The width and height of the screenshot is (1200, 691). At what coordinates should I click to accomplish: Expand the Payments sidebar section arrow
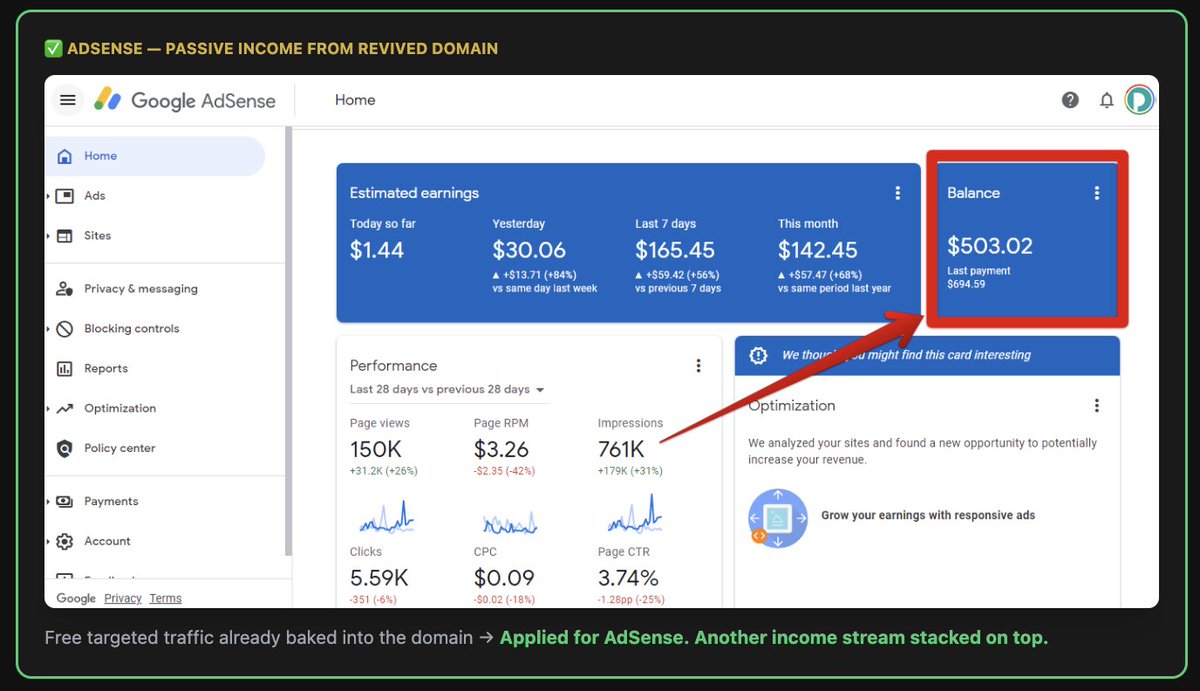click(48, 502)
